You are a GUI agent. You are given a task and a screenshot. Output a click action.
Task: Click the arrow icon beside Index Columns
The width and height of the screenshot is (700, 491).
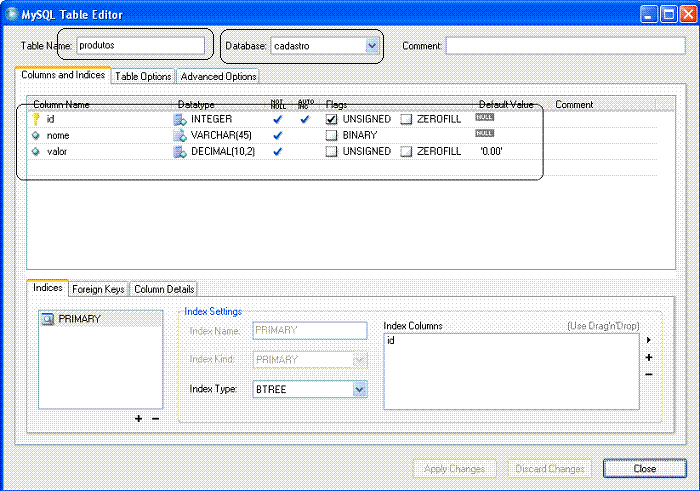coord(649,340)
